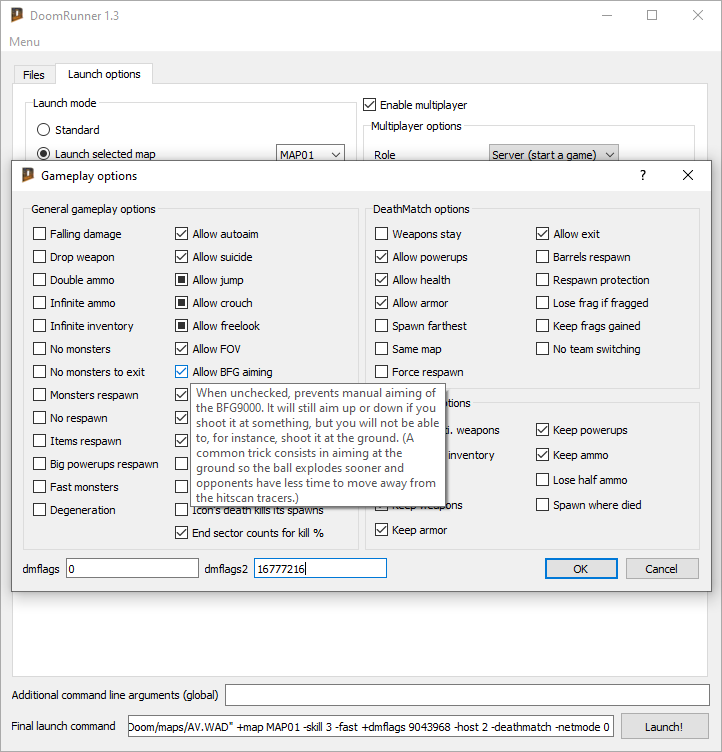Click Additional command line arguments field
This screenshot has height=752, width=722.
467,695
